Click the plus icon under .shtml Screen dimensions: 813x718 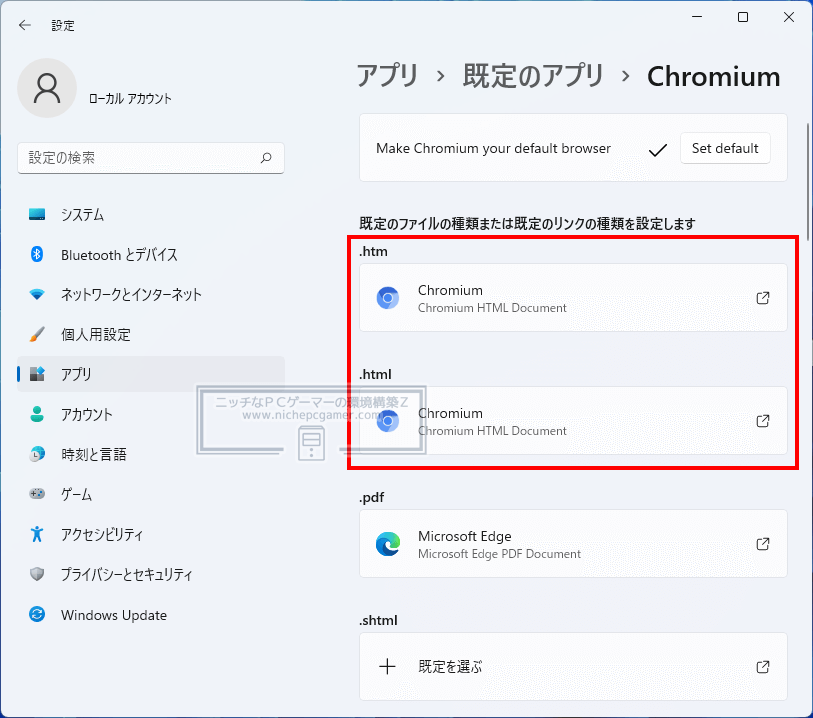[387, 666]
